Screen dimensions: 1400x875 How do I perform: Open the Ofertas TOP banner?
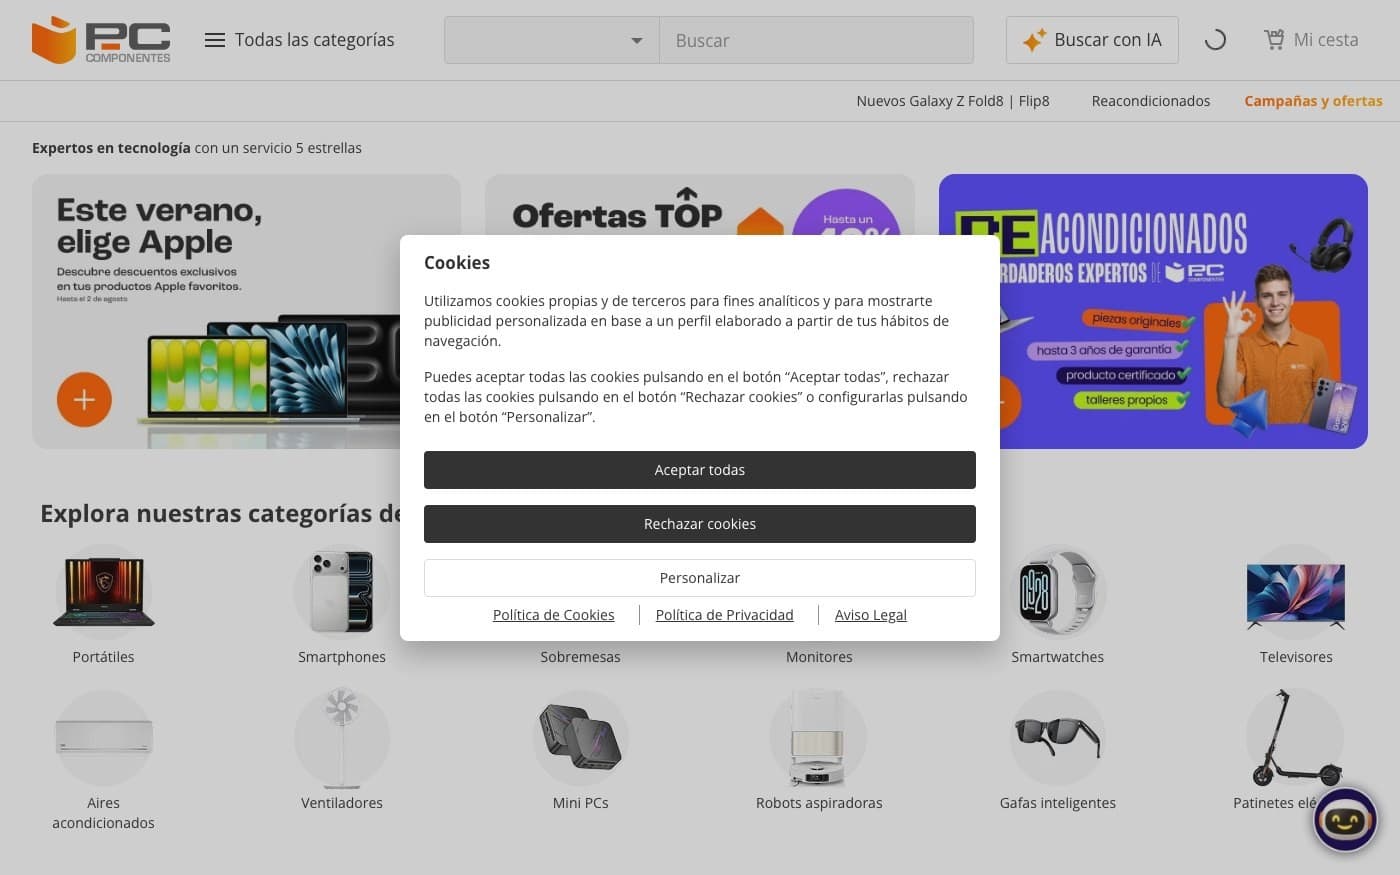(x=700, y=206)
